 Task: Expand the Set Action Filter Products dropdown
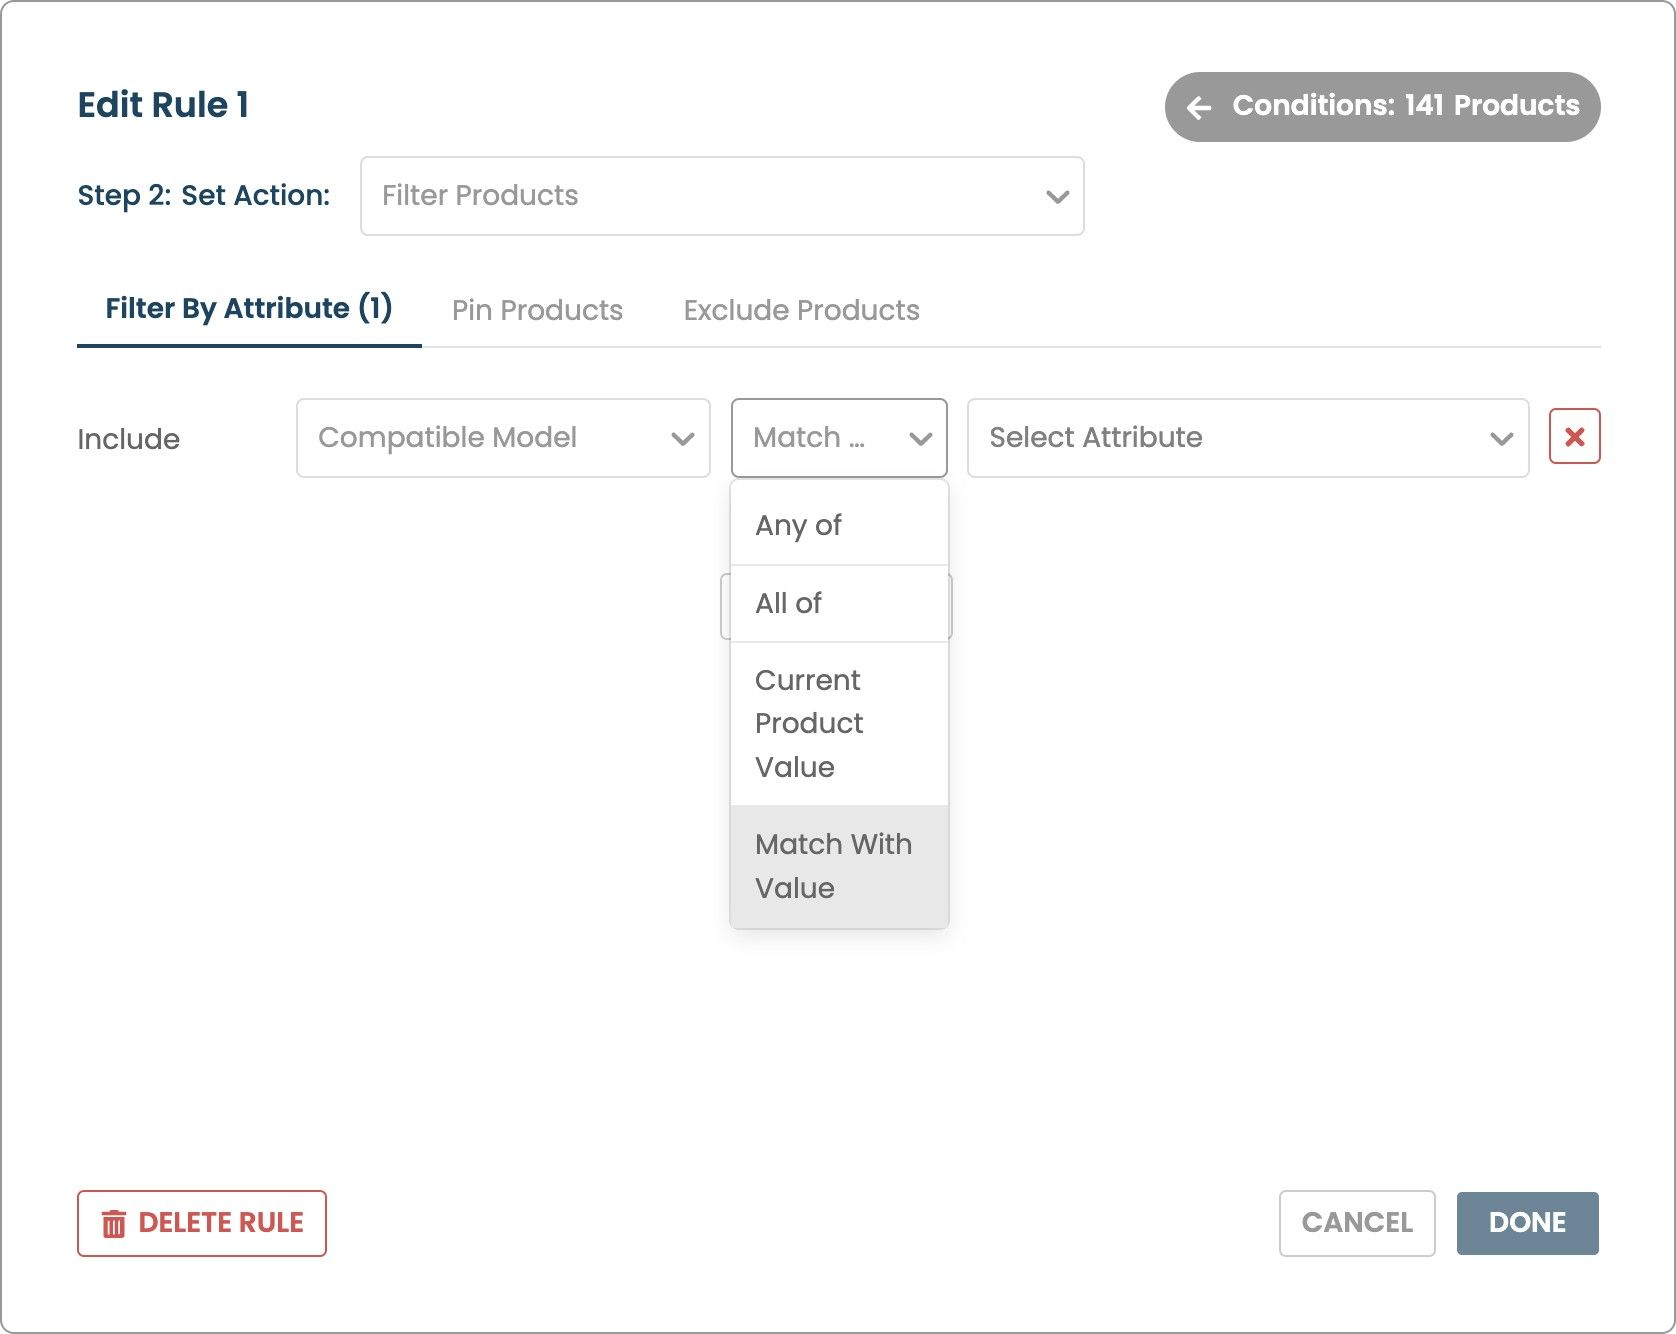721,196
